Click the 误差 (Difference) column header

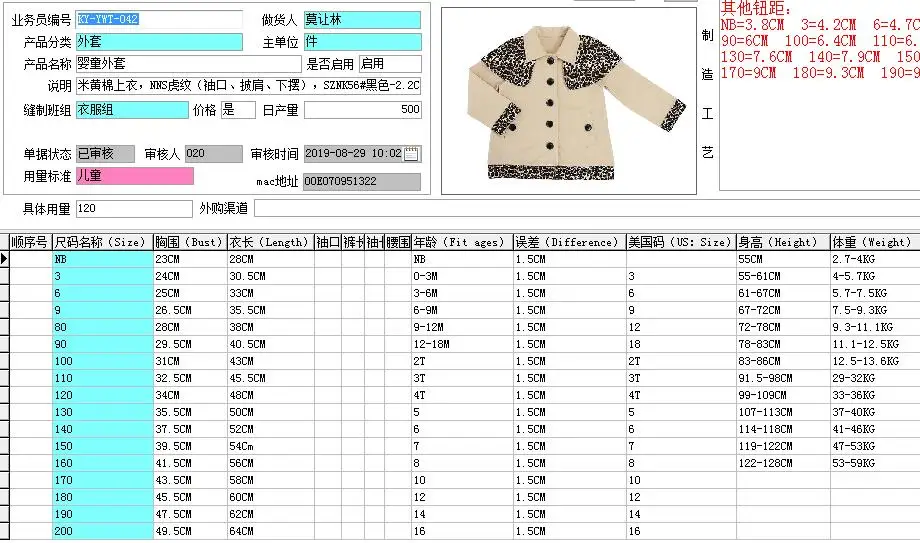point(570,242)
